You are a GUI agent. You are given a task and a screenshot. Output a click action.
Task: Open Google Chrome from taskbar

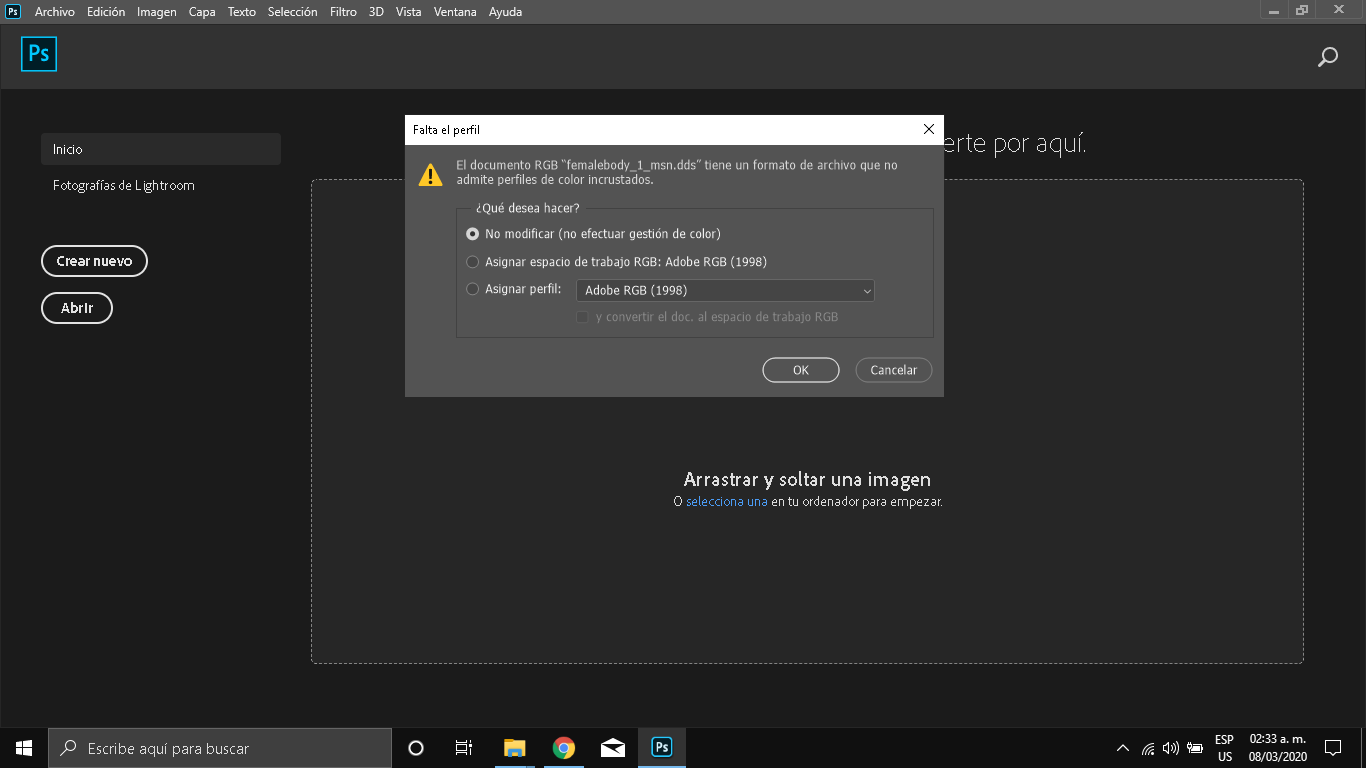click(564, 748)
